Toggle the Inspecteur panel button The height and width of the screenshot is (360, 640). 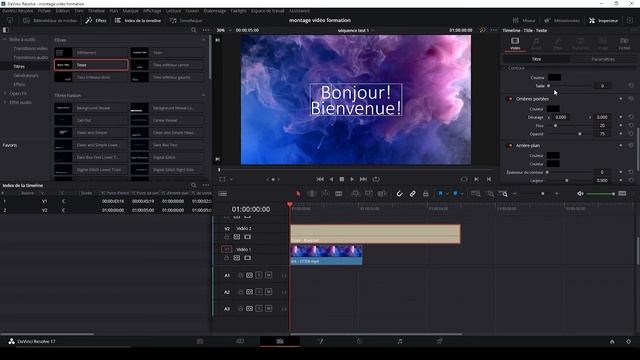coord(604,20)
